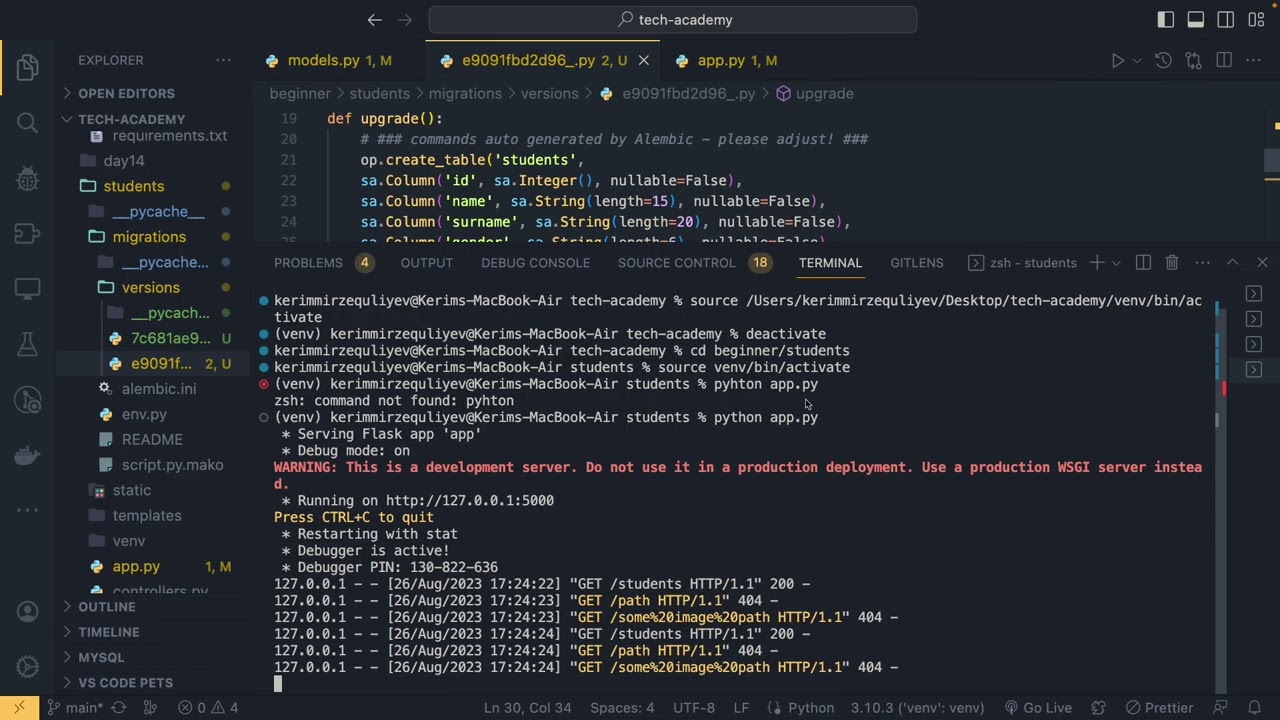Expand the OUTLINE section
The image size is (1280, 720).
[x=107, y=607]
